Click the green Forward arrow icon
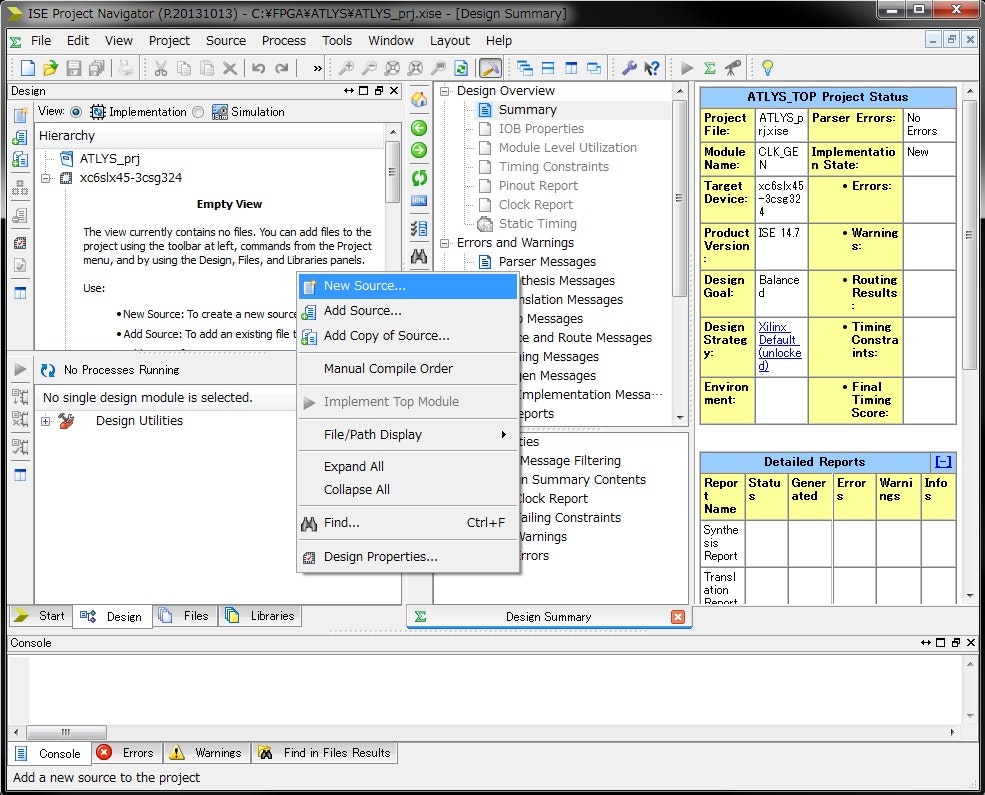The width and height of the screenshot is (985, 795). pos(419,150)
